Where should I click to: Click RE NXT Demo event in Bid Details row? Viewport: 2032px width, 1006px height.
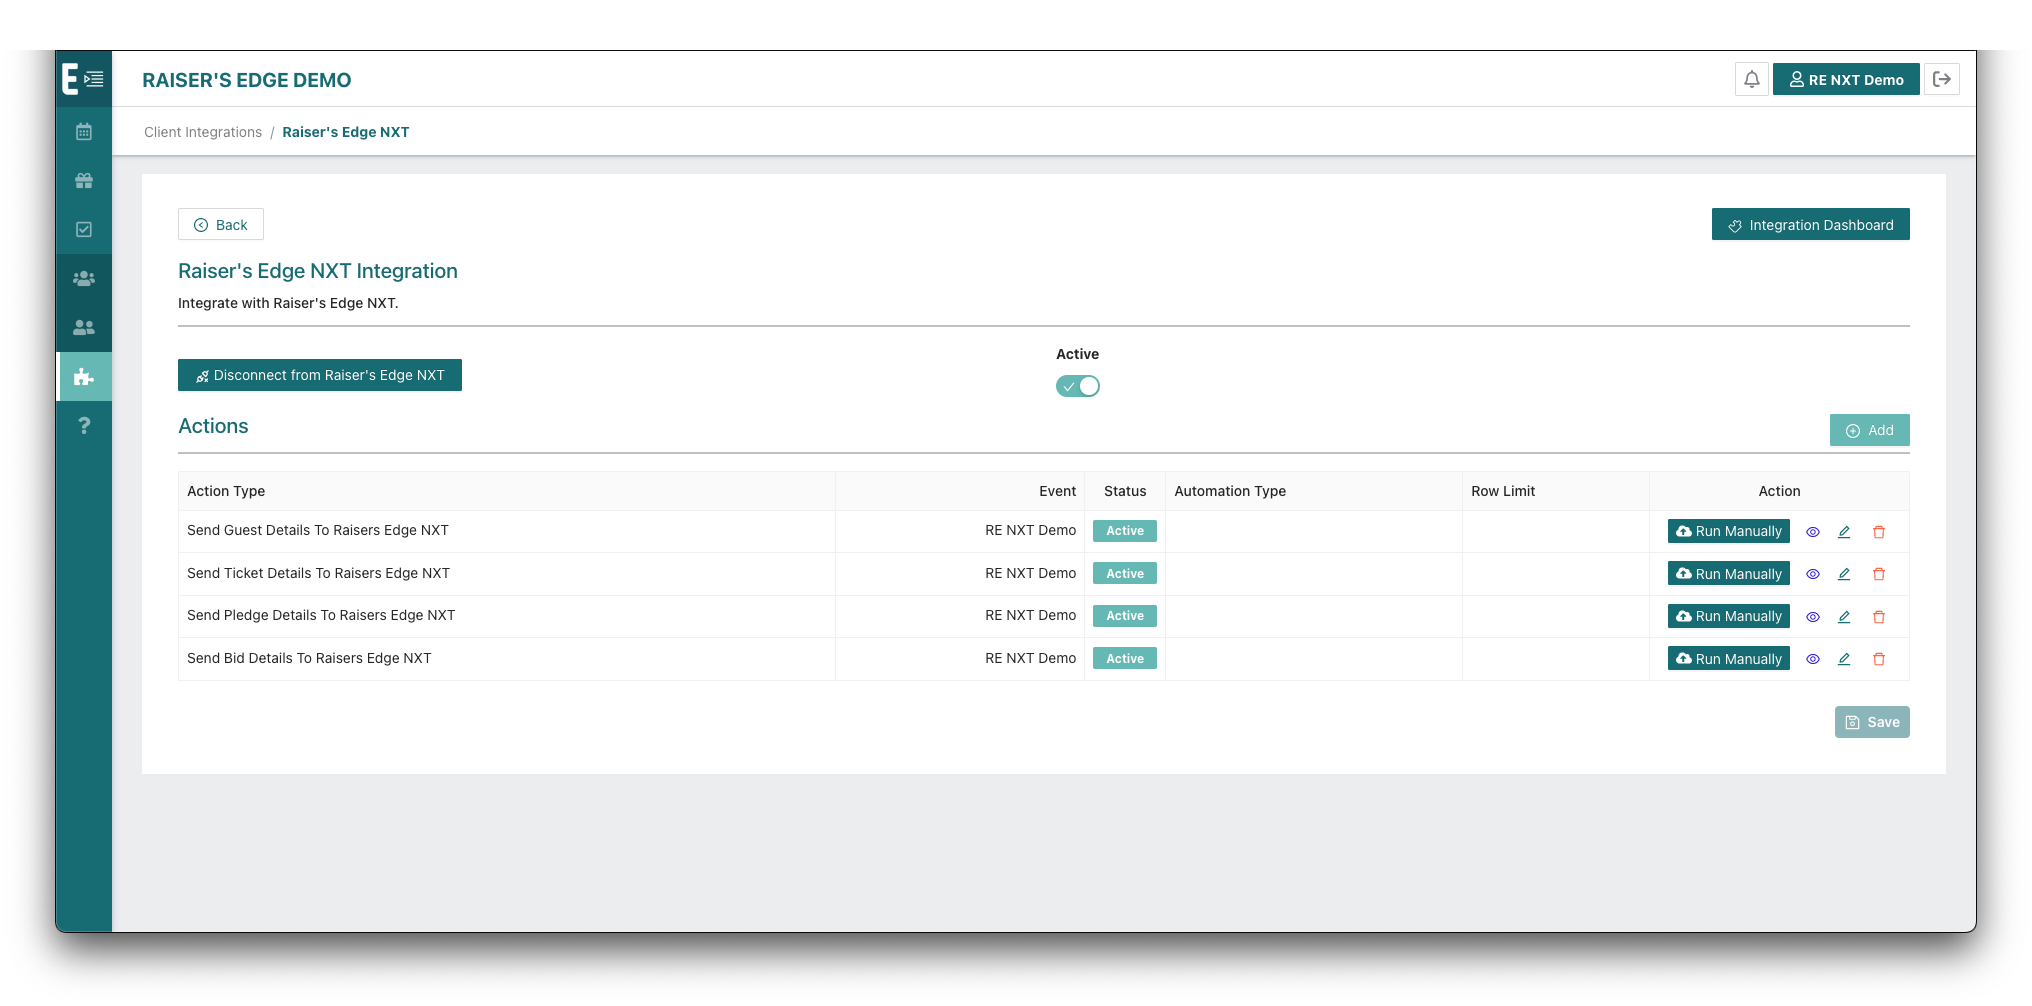[x=1030, y=658]
